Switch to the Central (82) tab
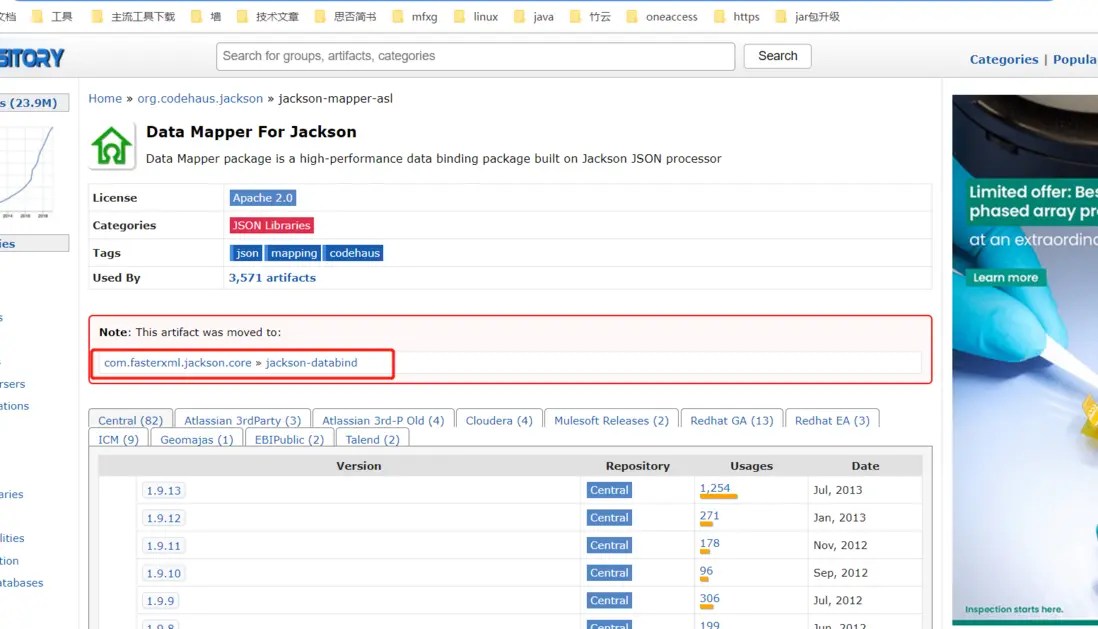Image resolution: width=1098 pixels, height=629 pixels. point(130,420)
